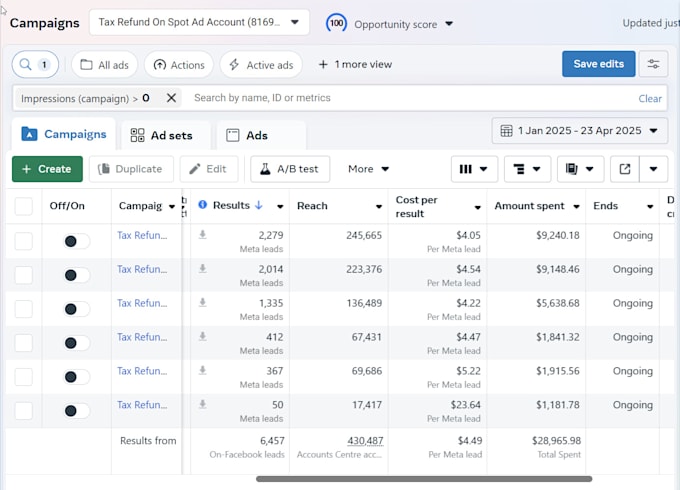Select the Campaigns tab
680x490 pixels.
(x=64, y=134)
